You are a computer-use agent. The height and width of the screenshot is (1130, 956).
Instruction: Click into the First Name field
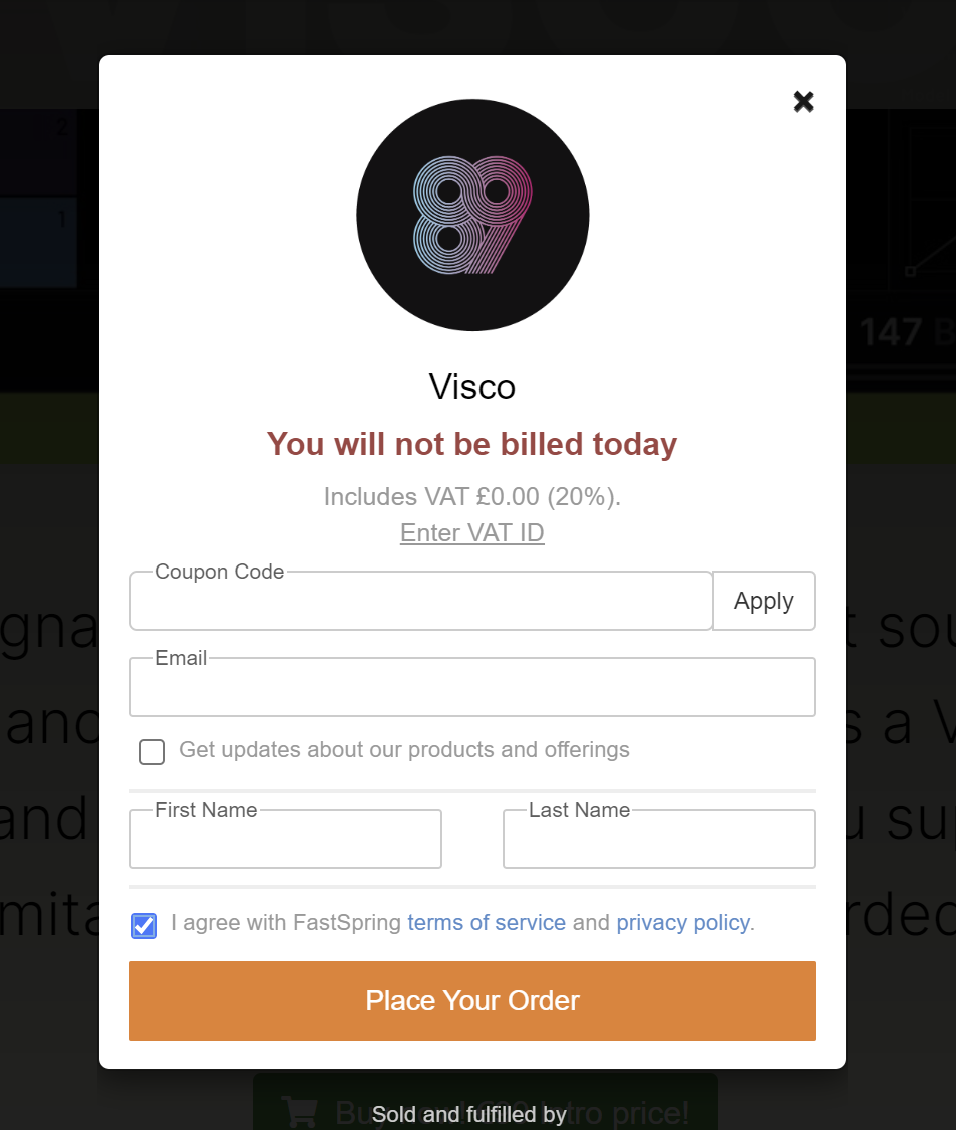click(x=285, y=839)
